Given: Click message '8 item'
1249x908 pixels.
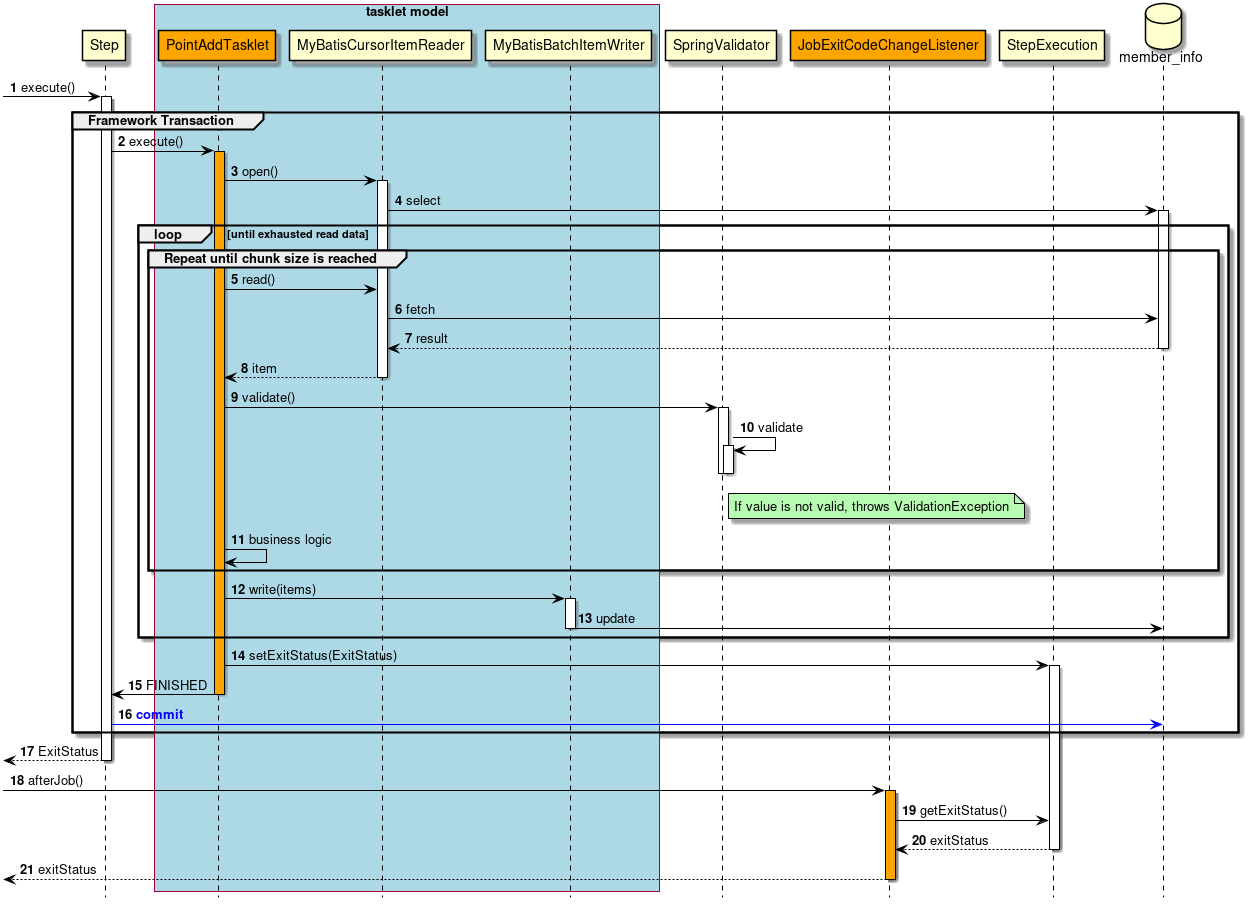Looking at the screenshot, I should click(x=258, y=369).
